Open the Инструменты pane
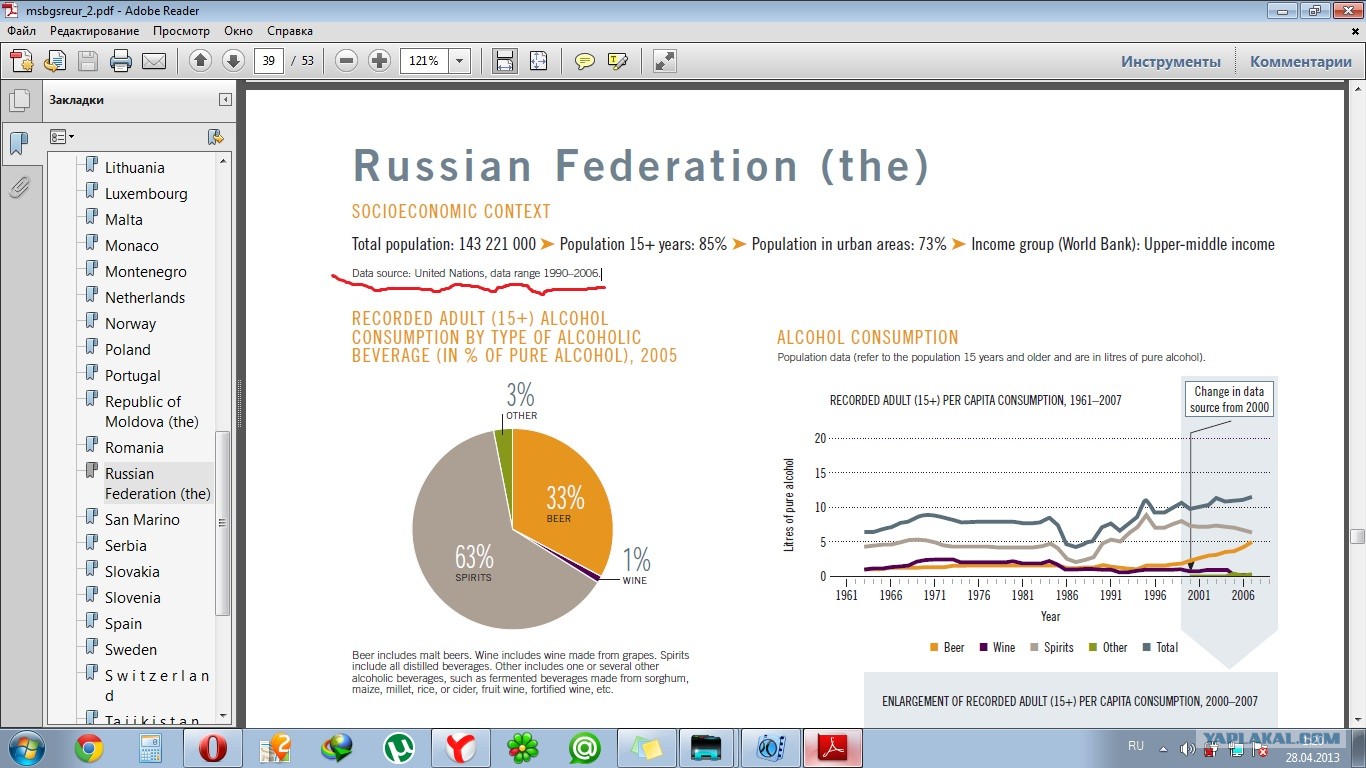This screenshot has height=768, width=1366. click(1171, 61)
